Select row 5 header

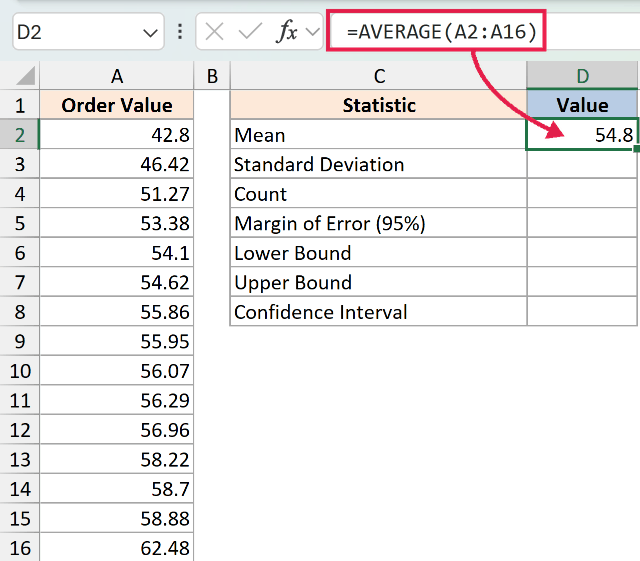(20, 223)
